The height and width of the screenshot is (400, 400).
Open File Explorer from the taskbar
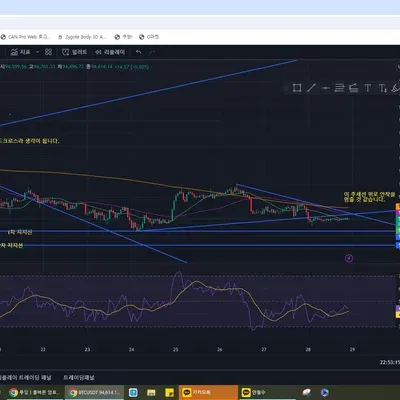(x=151, y=393)
